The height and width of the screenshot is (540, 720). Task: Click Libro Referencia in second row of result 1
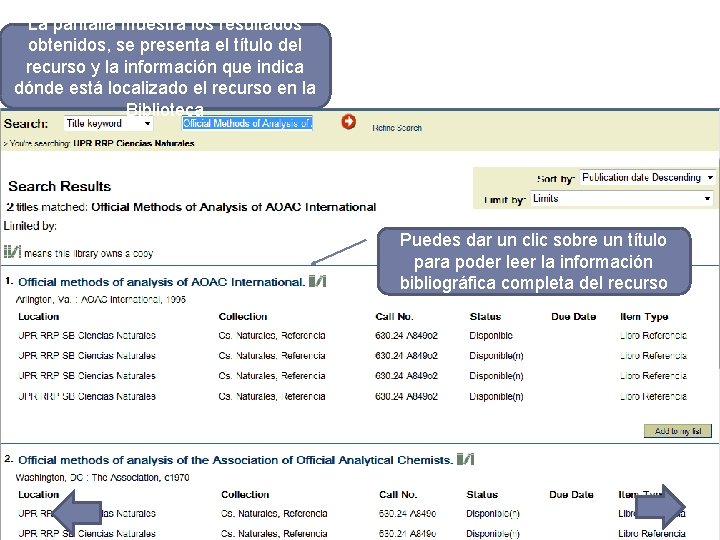tap(653, 356)
